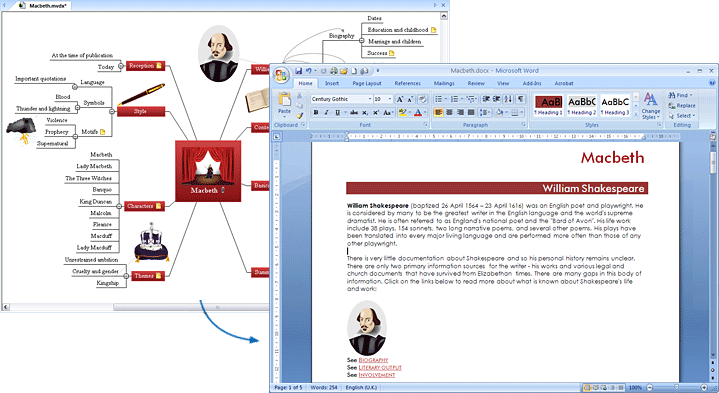Open the note icon on the Reception topic
This screenshot has width=719, height=393.
click(159, 66)
